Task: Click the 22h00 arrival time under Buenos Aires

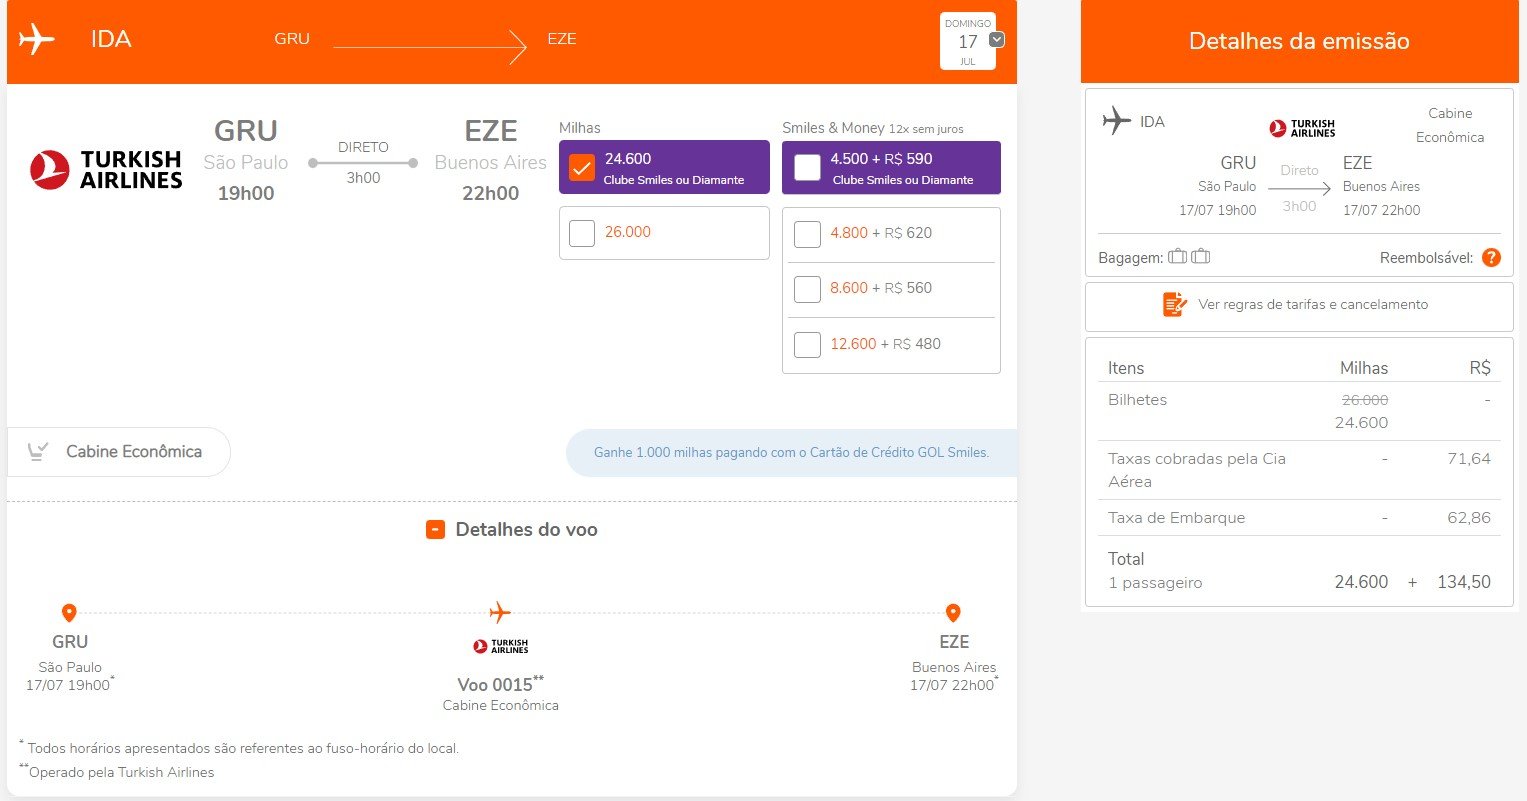Action: 491,193
